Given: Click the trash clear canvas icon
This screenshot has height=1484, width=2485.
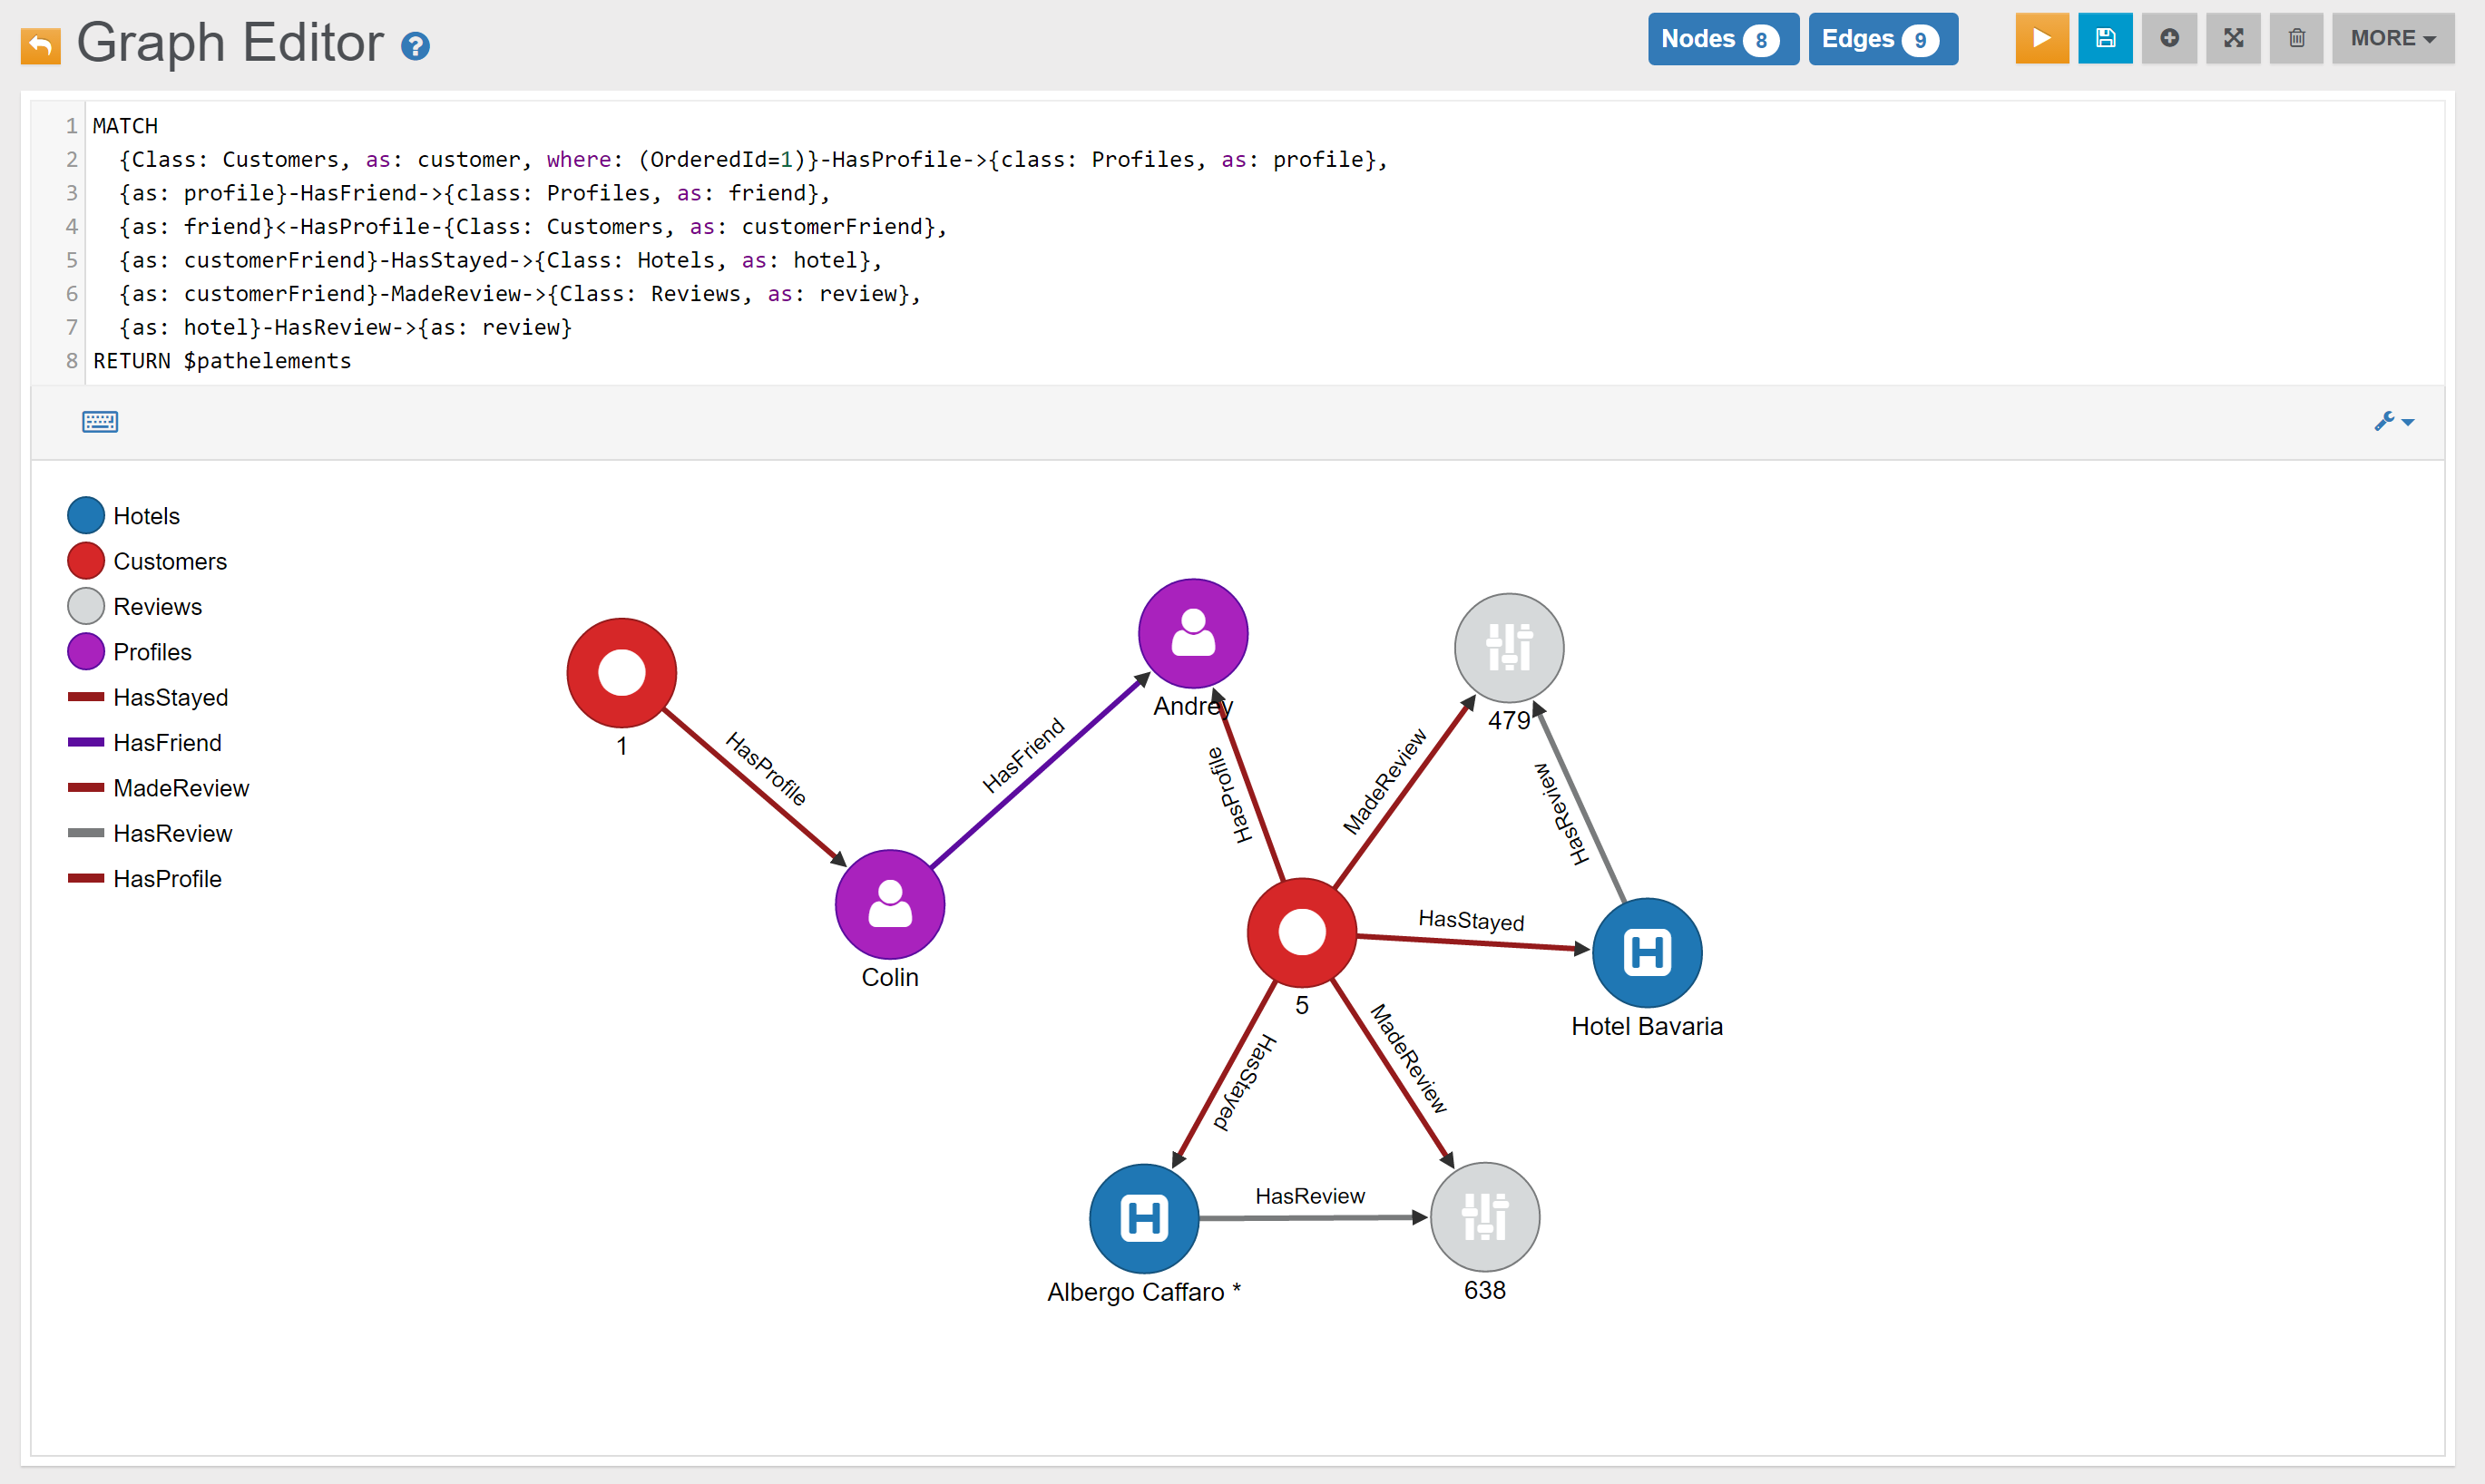Looking at the screenshot, I should [x=2296, y=39].
